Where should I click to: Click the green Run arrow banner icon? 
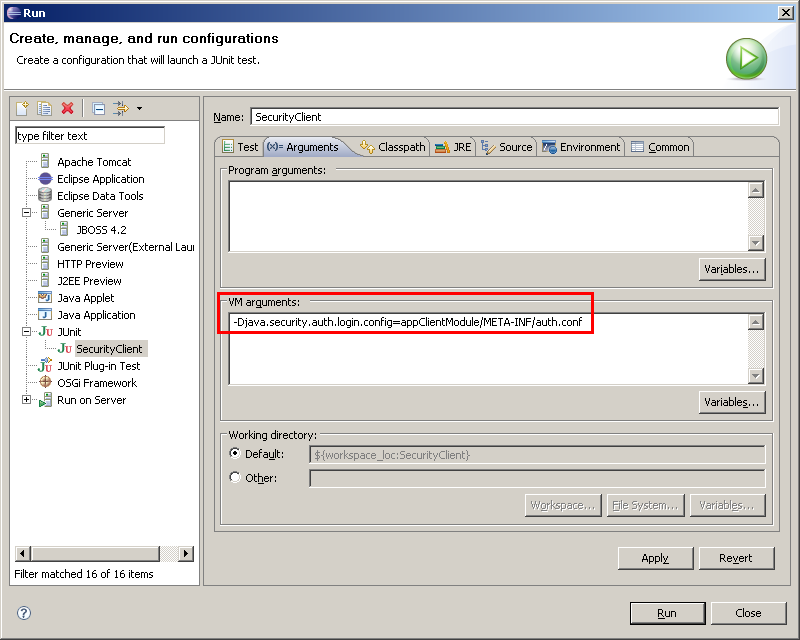pos(746,58)
